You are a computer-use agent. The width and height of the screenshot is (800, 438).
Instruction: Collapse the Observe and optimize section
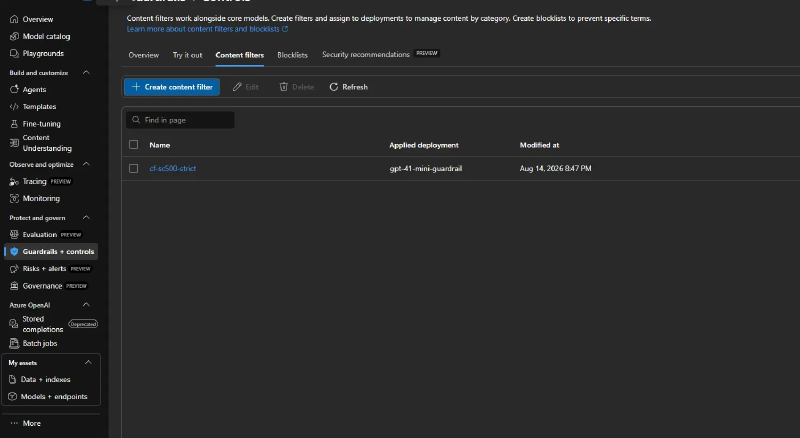86,164
